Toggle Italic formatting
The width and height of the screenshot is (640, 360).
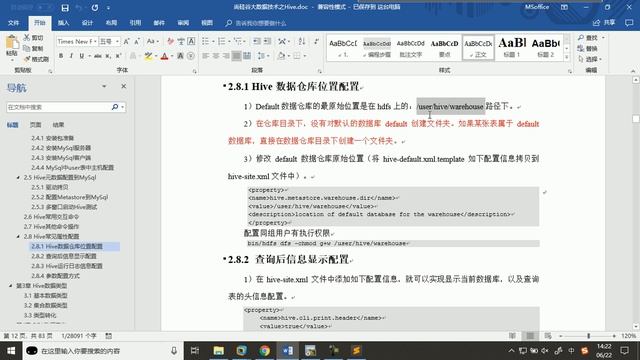71,56
